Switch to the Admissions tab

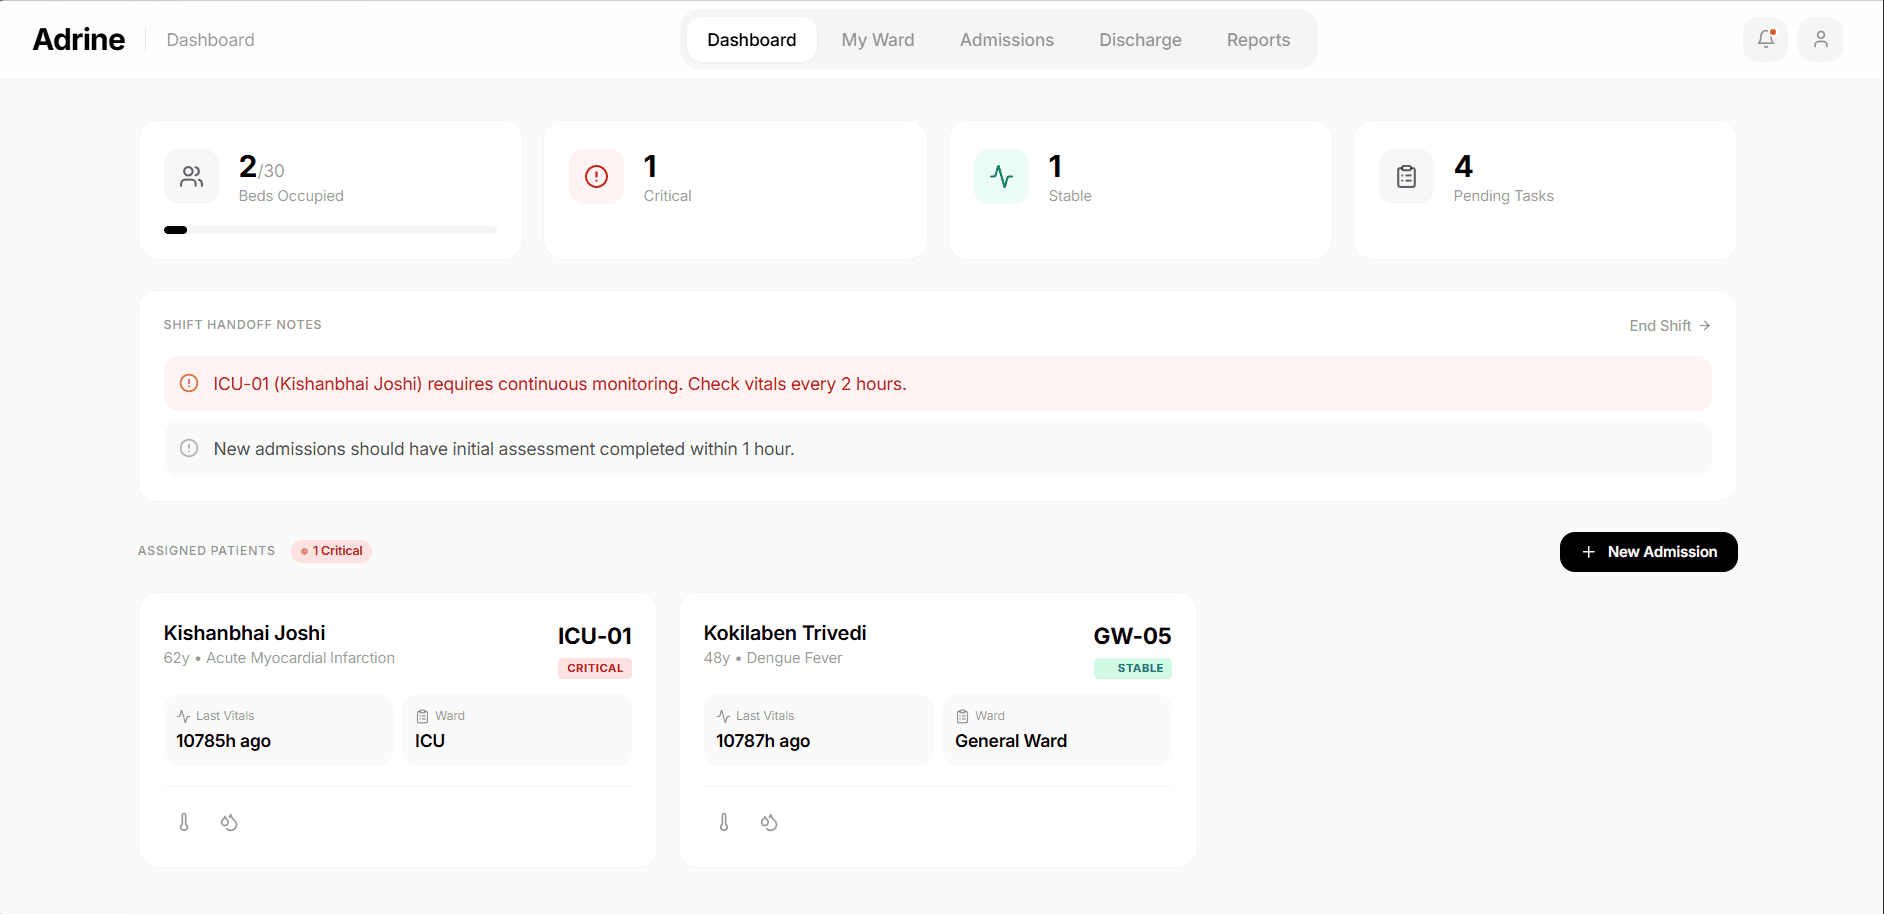(1006, 39)
